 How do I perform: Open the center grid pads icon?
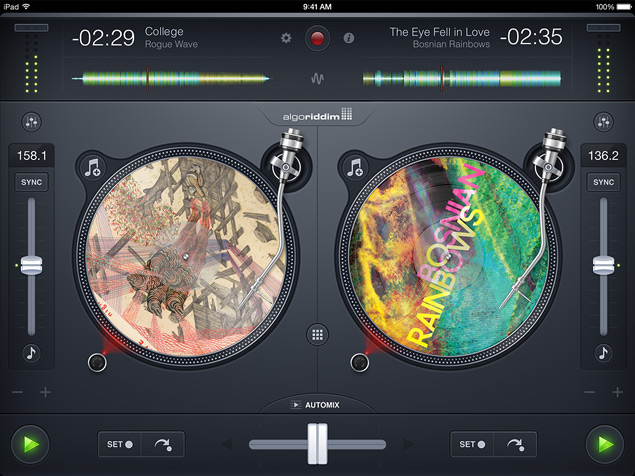pyautogui.click(x=317, y=335)
